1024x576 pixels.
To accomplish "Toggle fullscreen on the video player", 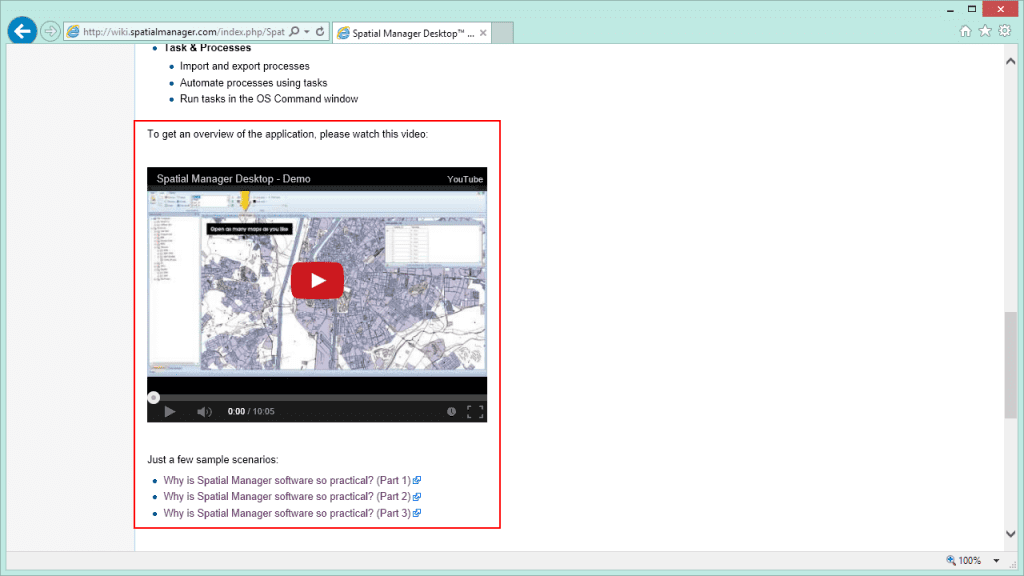I will click(475, 411).
